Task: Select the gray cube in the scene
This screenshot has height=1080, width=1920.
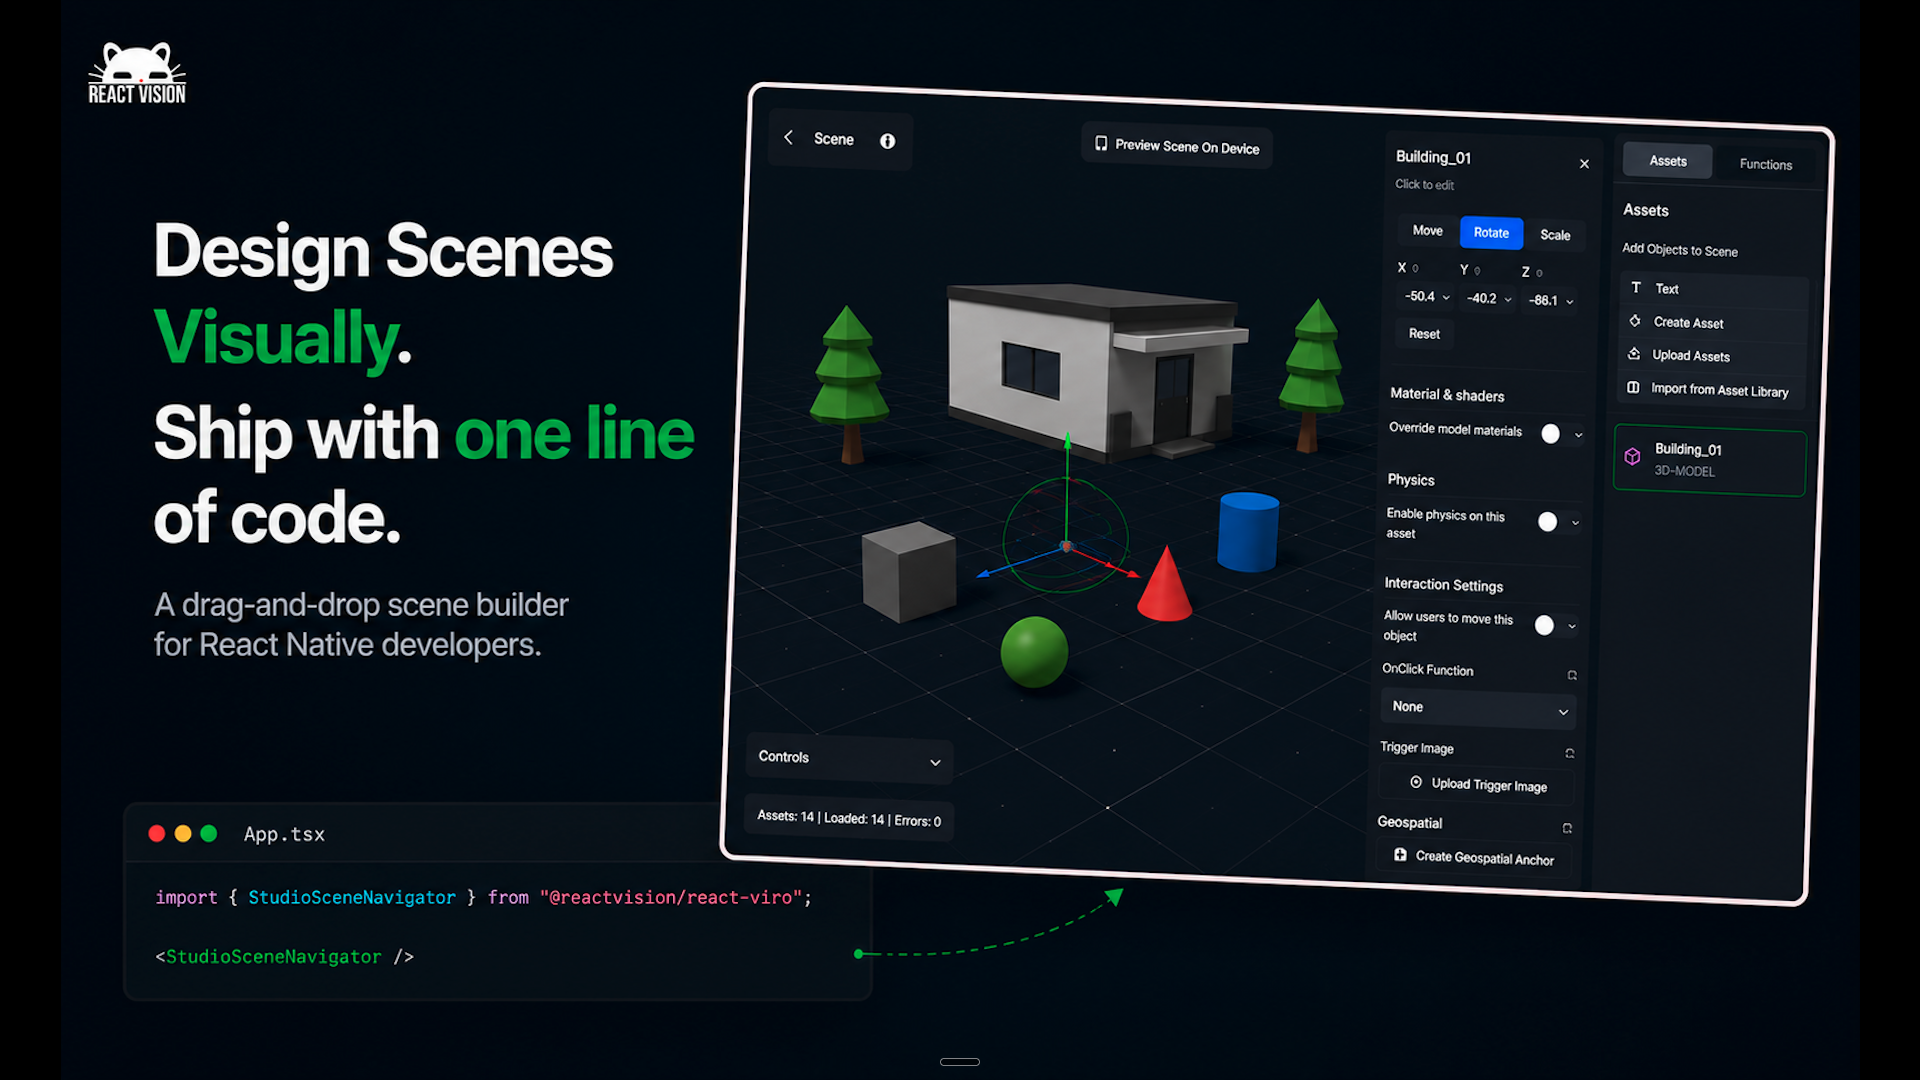Action: 908,572
